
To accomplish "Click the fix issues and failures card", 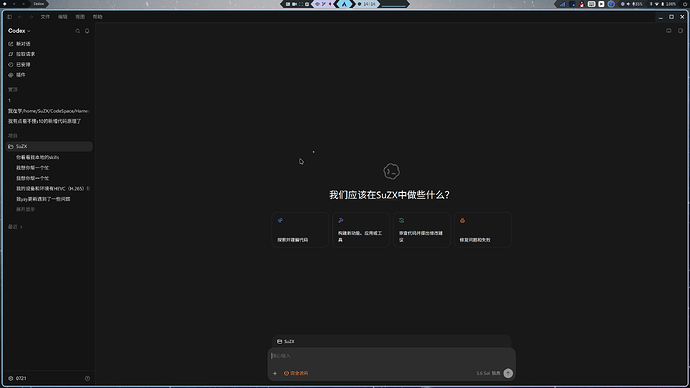I will click(483, 230).
